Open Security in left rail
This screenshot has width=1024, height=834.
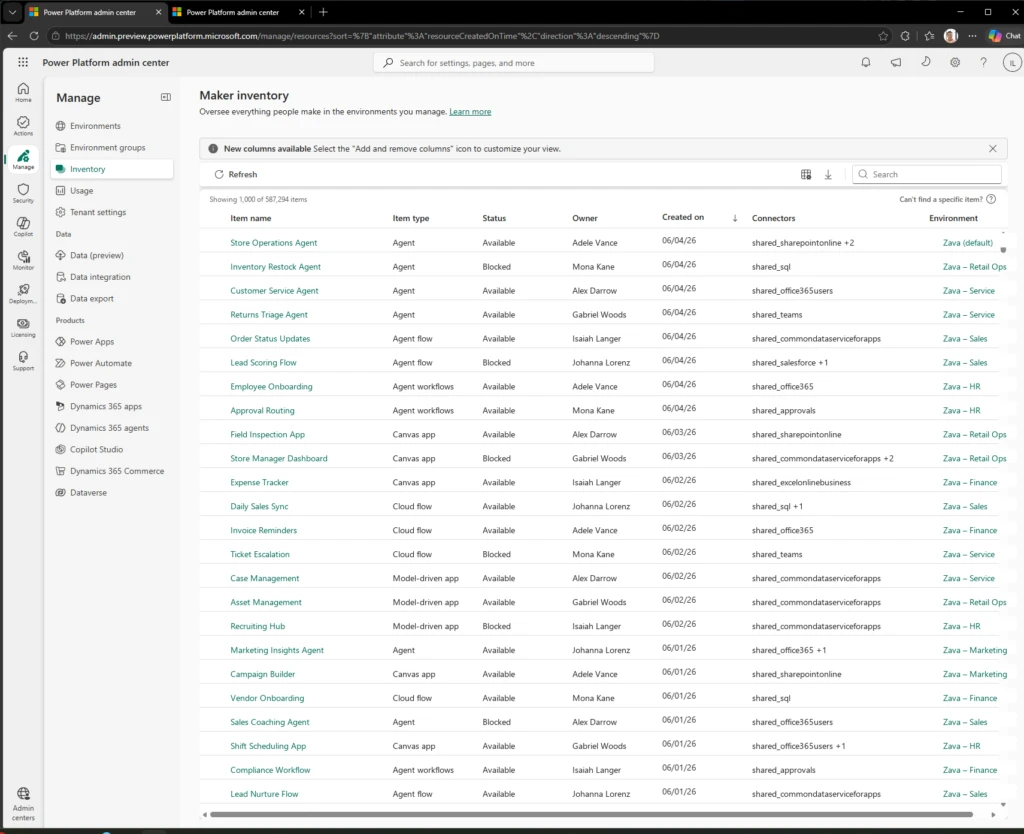pyautogui.click(x=23, y=193)
